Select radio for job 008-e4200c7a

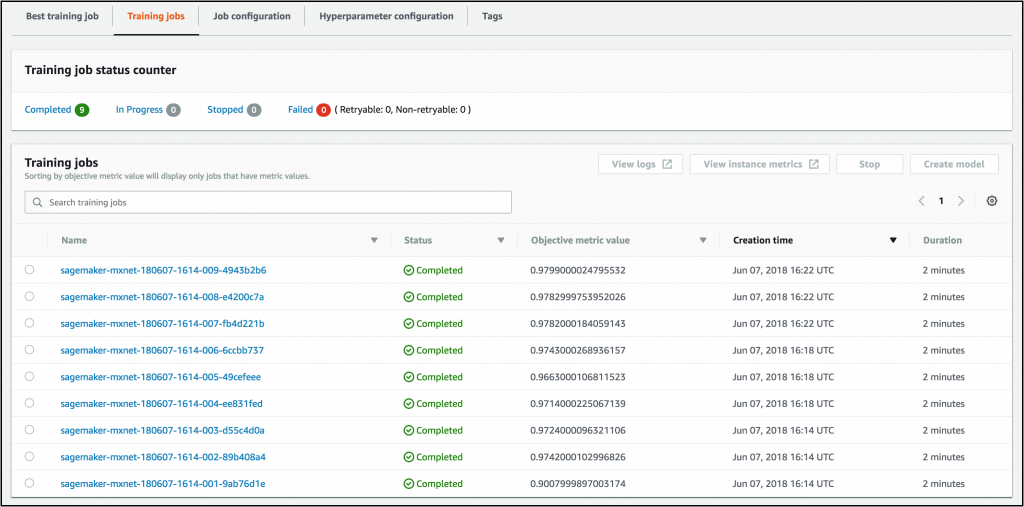pos(29,296)
